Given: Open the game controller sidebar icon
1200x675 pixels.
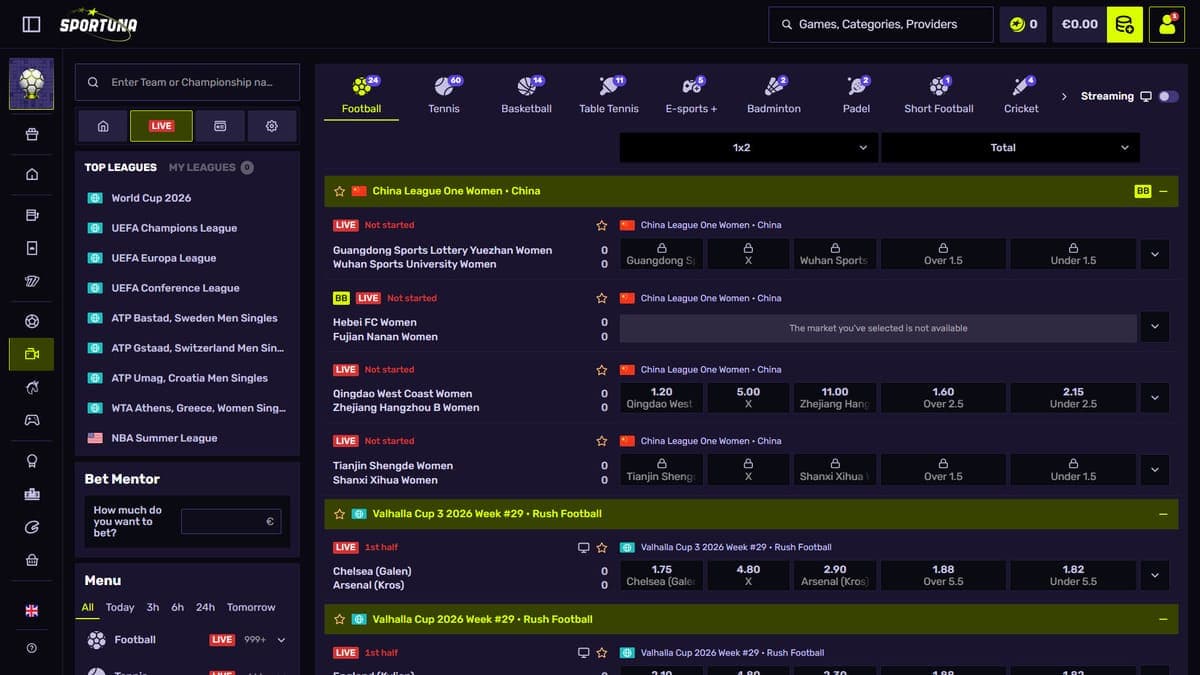Looking at the screenshot, I should click(32, 420).
